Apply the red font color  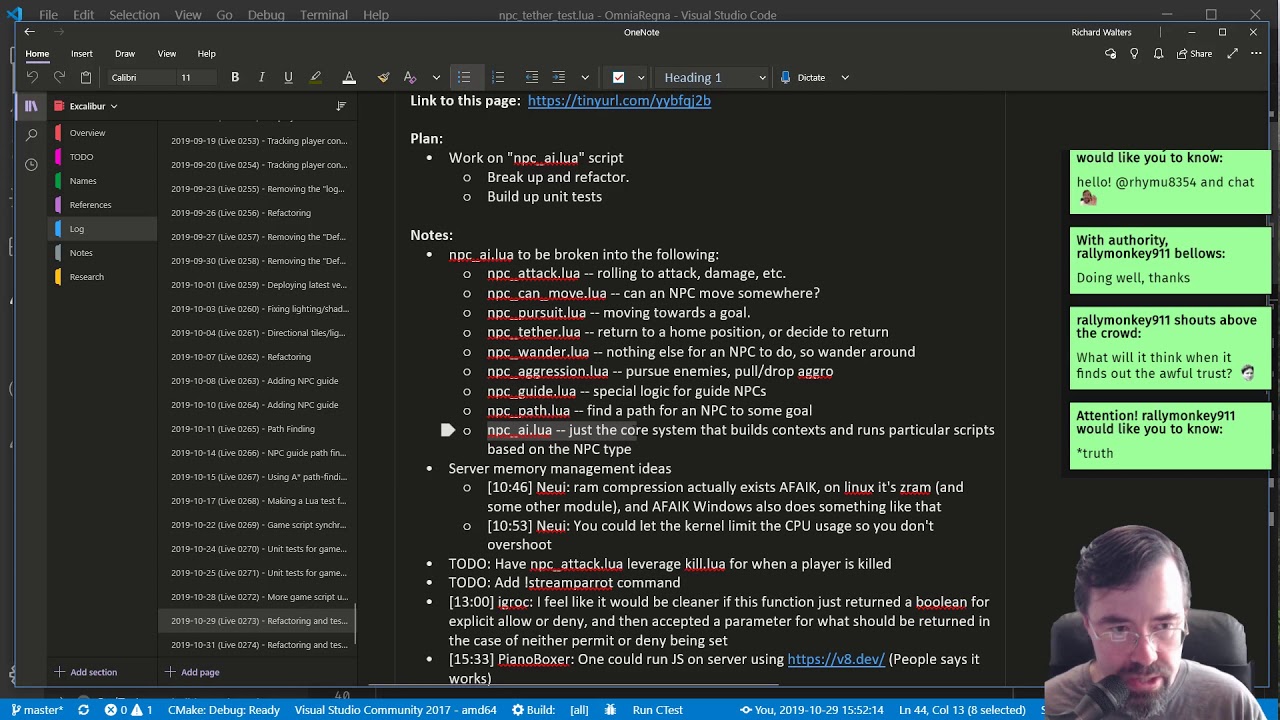click(349, 77)
